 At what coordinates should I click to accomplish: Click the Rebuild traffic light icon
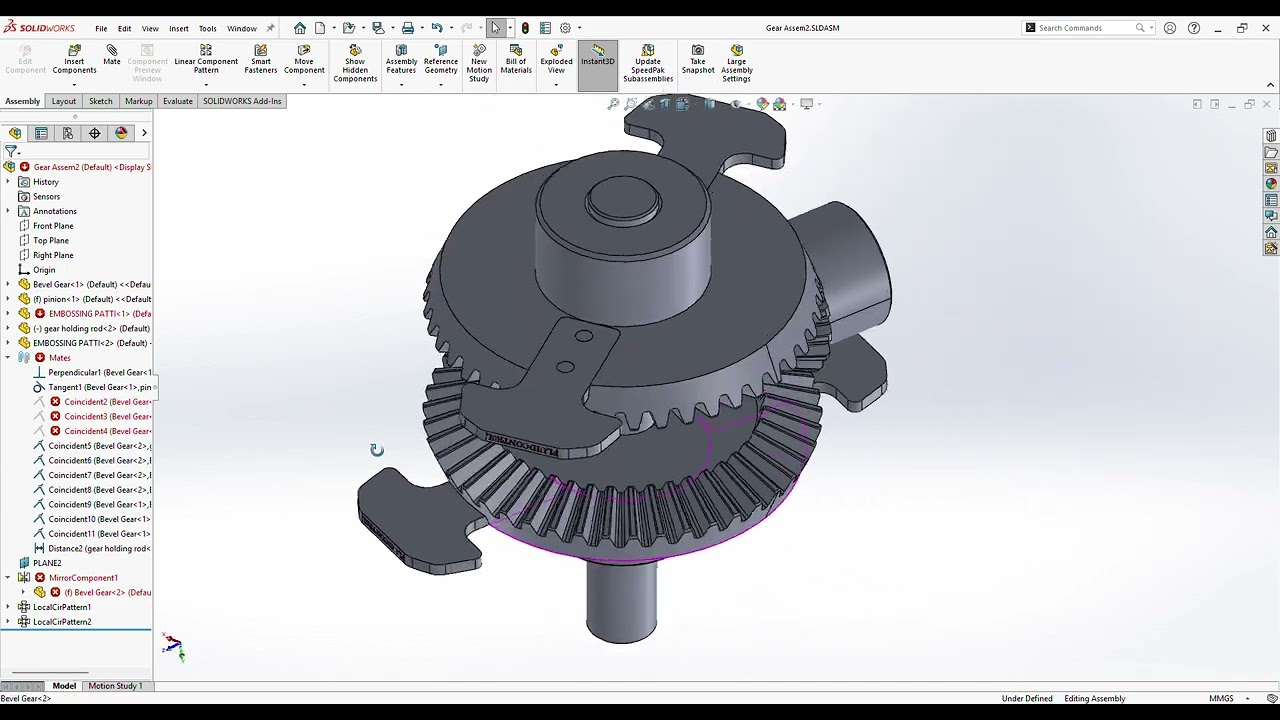coord(525,28)
